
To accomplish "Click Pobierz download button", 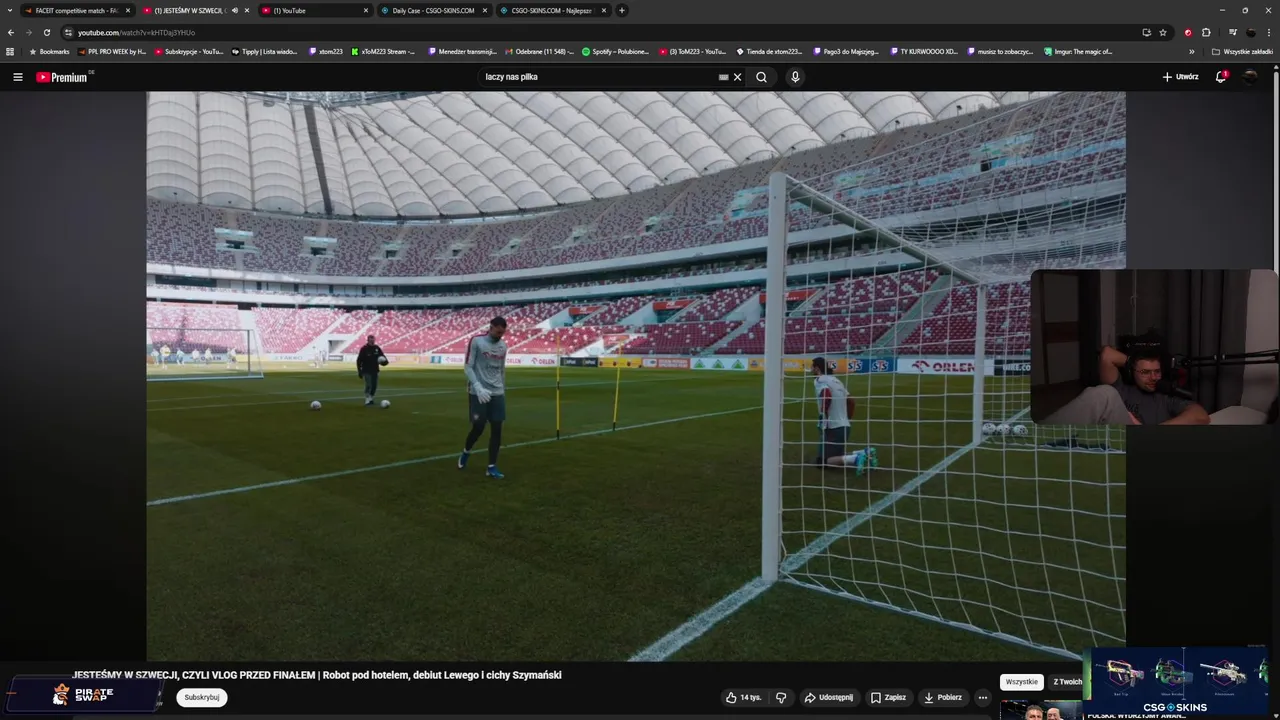I will 943,697.
